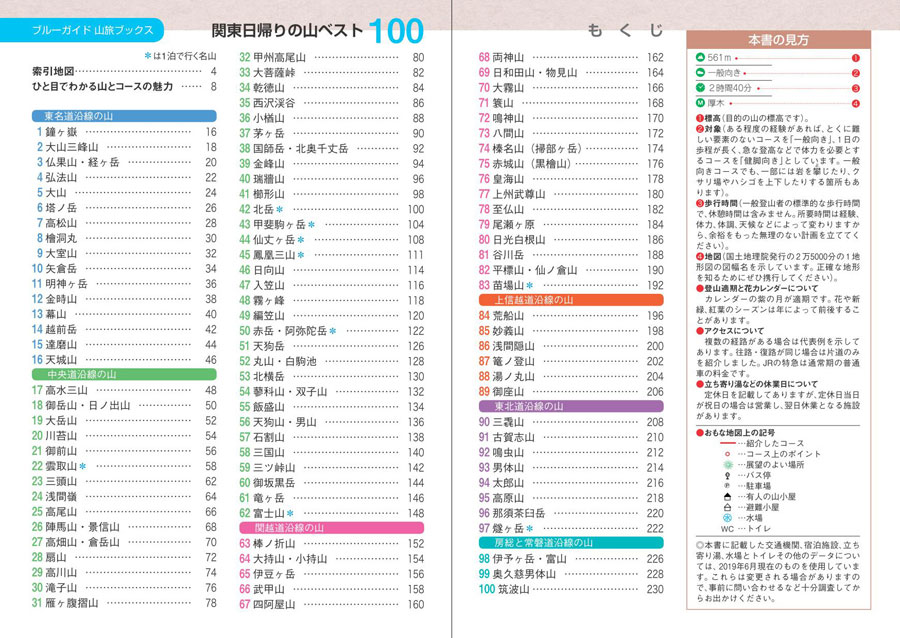Select the blue 東名道沿線の山 section header
Screen dimensions: 900x638
[x=124, y=116]
